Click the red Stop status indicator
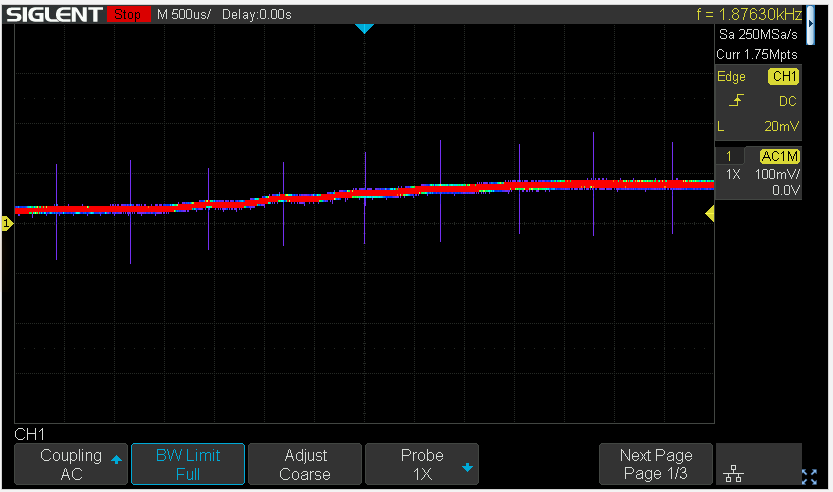This screenshot has height=492, width=833. point(128,14)
